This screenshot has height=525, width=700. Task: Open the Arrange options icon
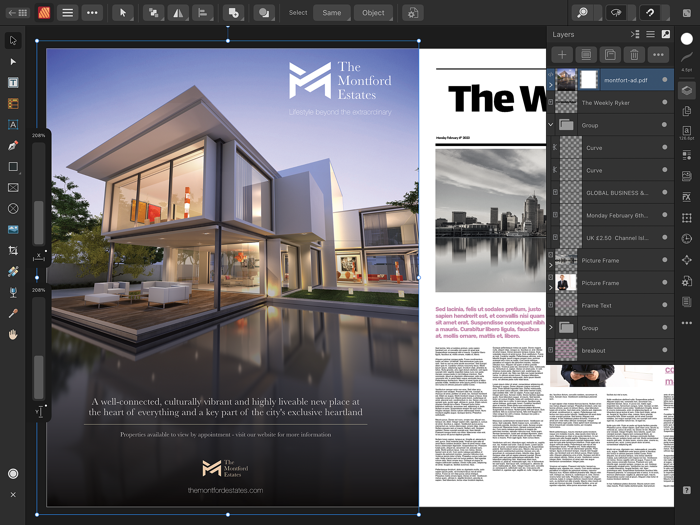tap(154, 12)
